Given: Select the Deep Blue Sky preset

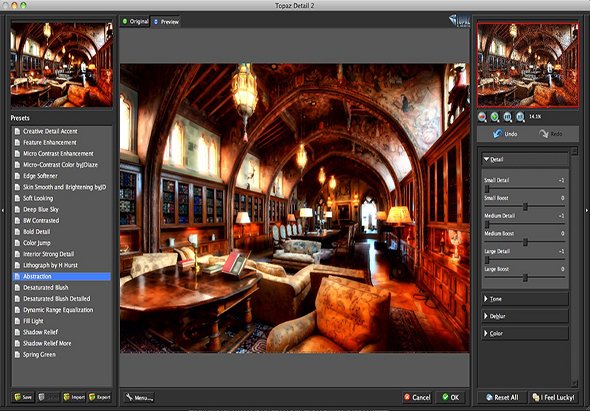Looking at the screenshot, I should click(62, 209).
